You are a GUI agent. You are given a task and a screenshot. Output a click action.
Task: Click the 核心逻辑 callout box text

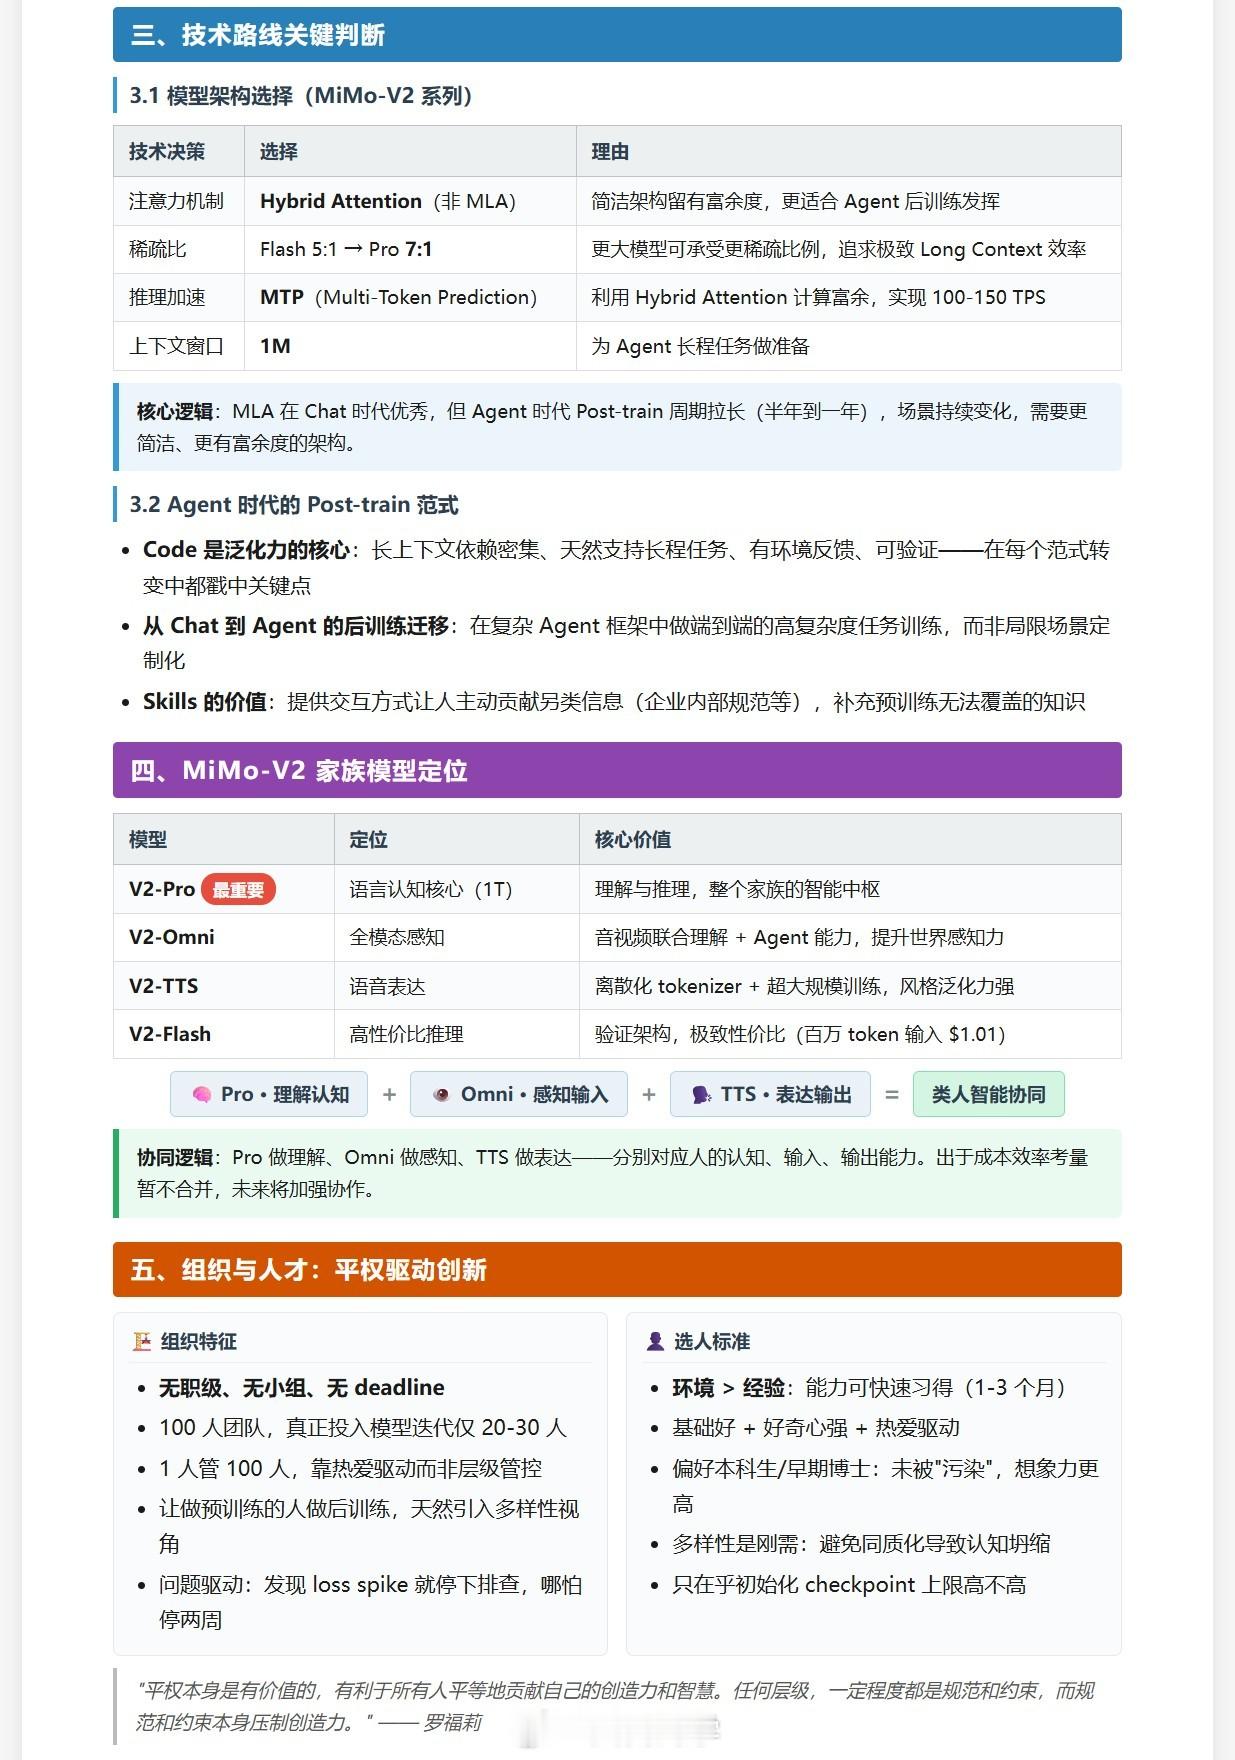click(617, 427)
